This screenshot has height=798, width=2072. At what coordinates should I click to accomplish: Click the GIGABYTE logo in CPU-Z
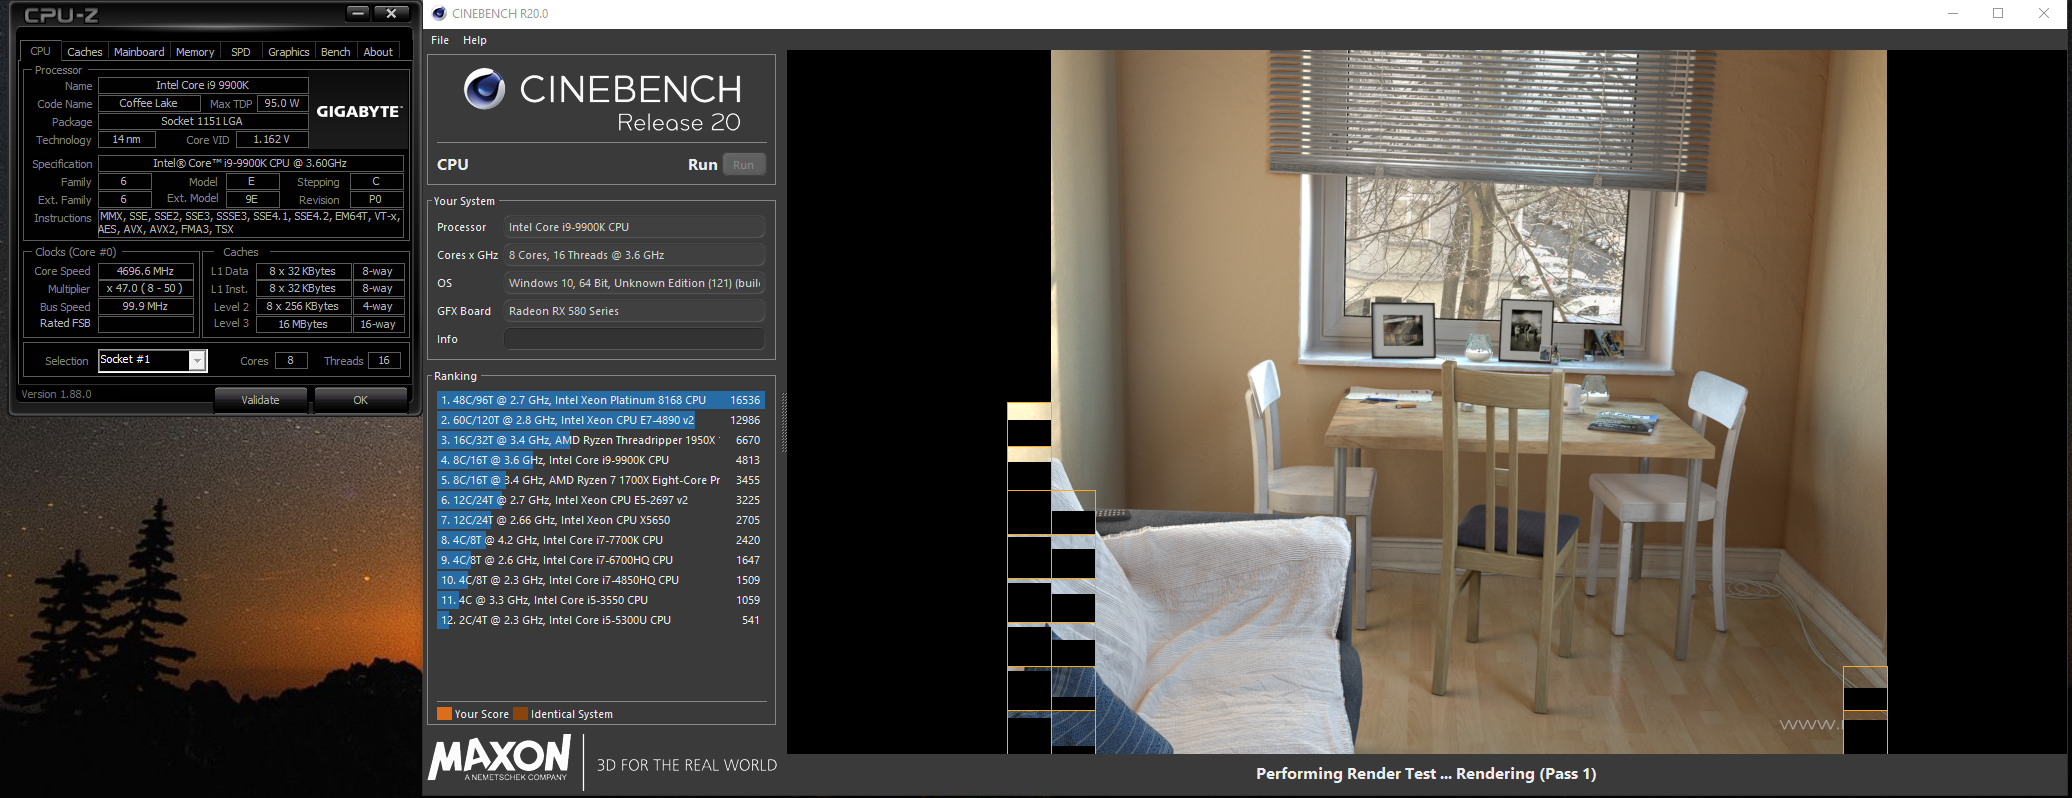(359, 112)
